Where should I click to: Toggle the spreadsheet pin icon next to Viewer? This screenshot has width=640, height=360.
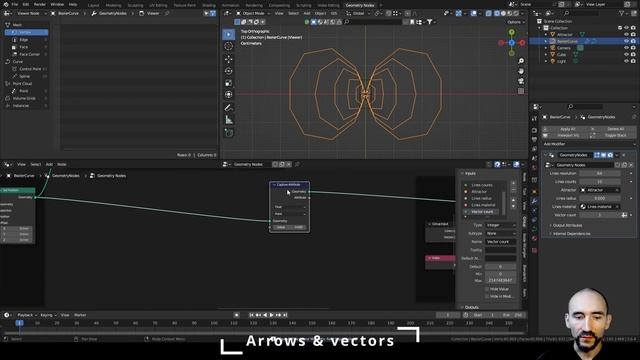click(167, 13)
